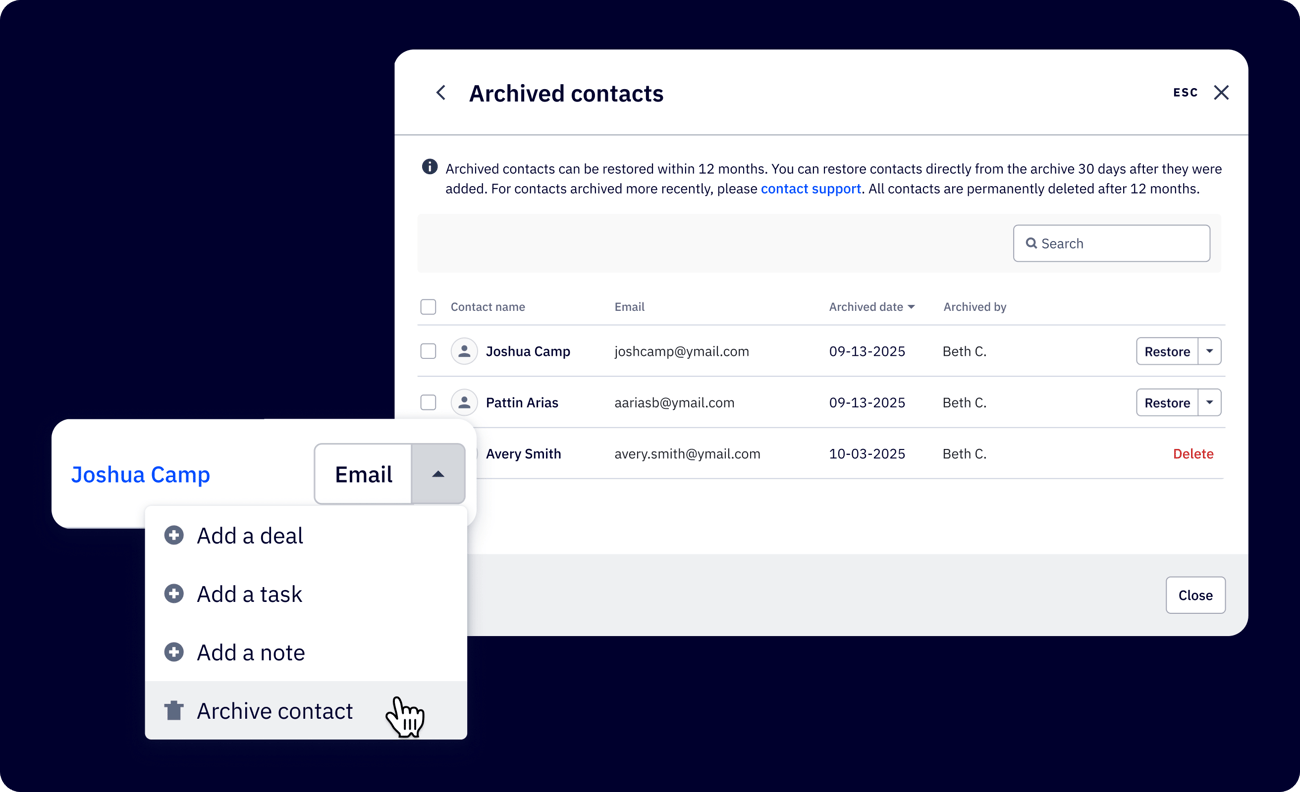Delete the Avery Smith contact

tap(1193, 453)
